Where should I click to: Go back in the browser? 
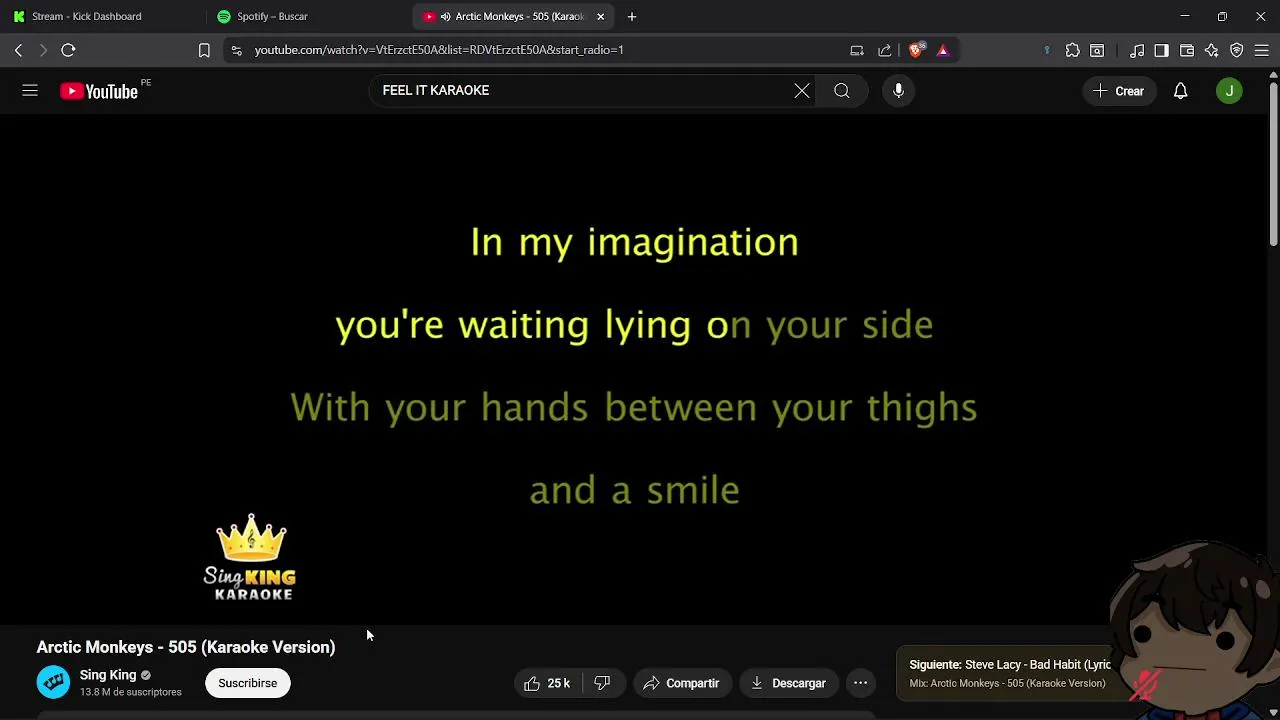pos(18,50)
